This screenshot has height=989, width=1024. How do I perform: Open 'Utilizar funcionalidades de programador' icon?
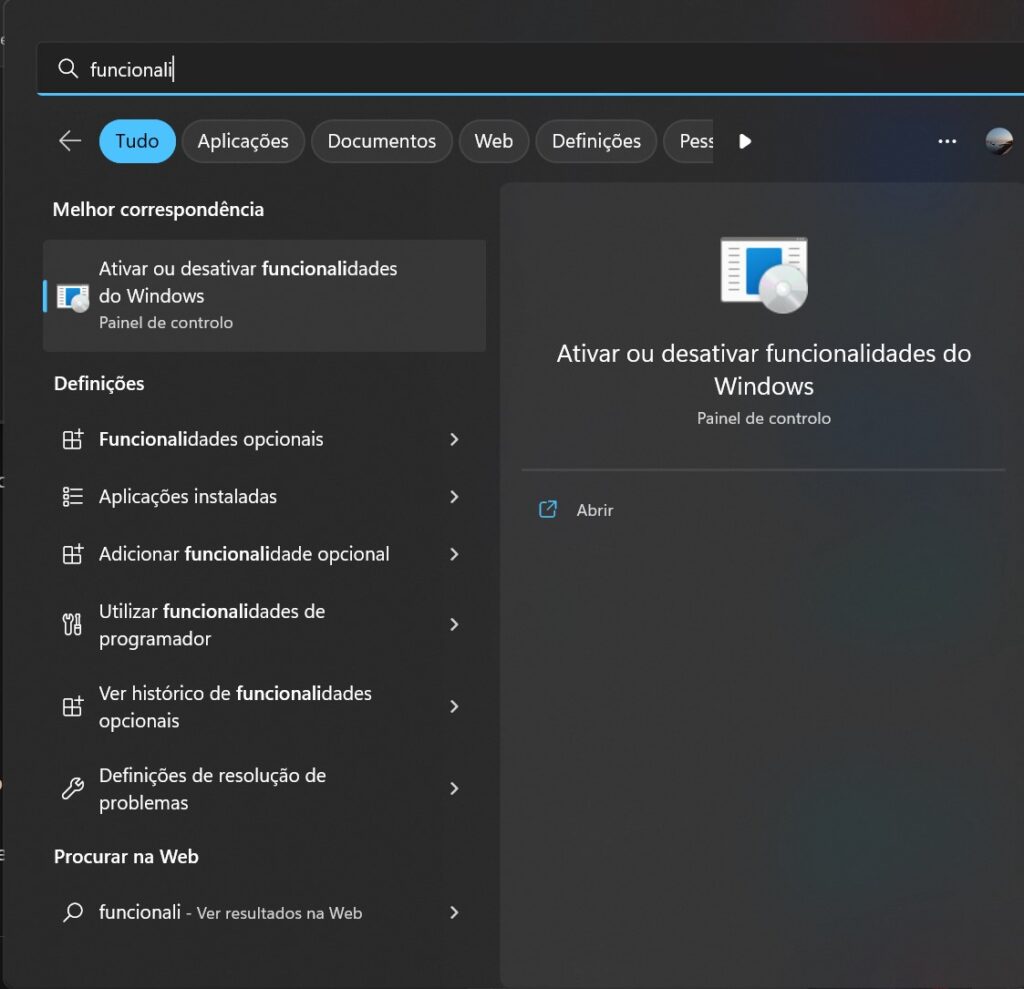coord(73,625)
